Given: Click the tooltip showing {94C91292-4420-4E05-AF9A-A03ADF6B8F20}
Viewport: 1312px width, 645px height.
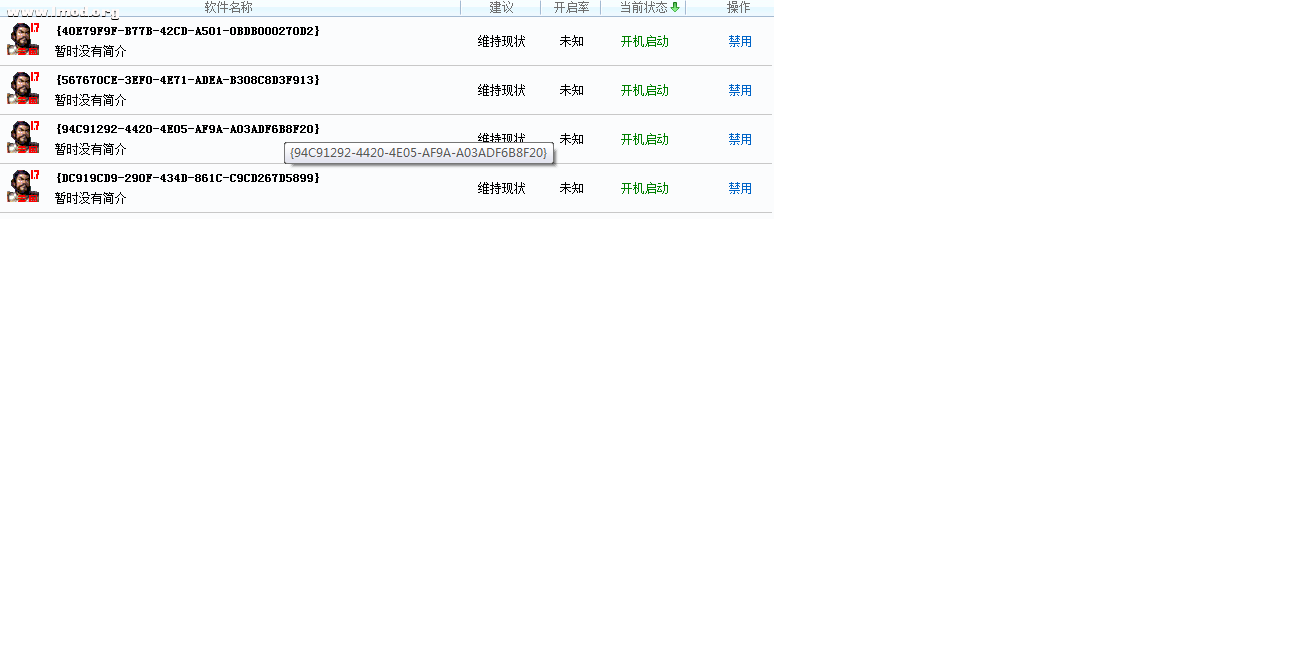Looking at the screenshot, I should click(419, 153).
